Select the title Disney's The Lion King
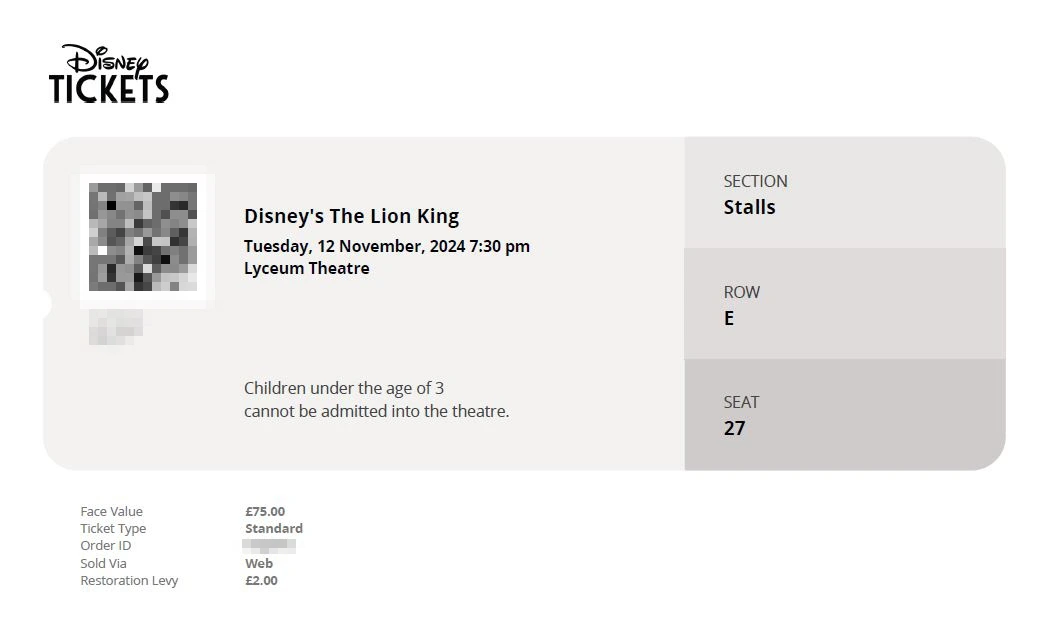The width and height of the screenshot is (1059, 638). [351, 216]
